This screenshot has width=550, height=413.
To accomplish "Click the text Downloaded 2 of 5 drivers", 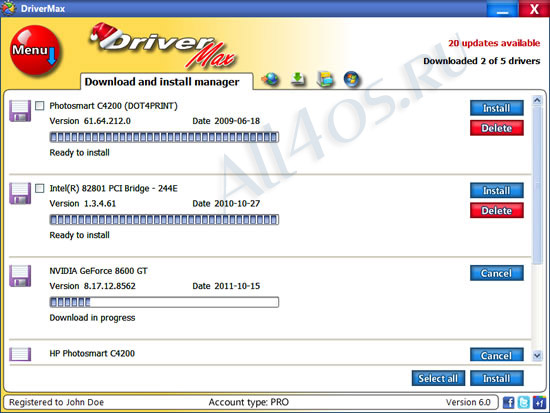I will [482, 61].
